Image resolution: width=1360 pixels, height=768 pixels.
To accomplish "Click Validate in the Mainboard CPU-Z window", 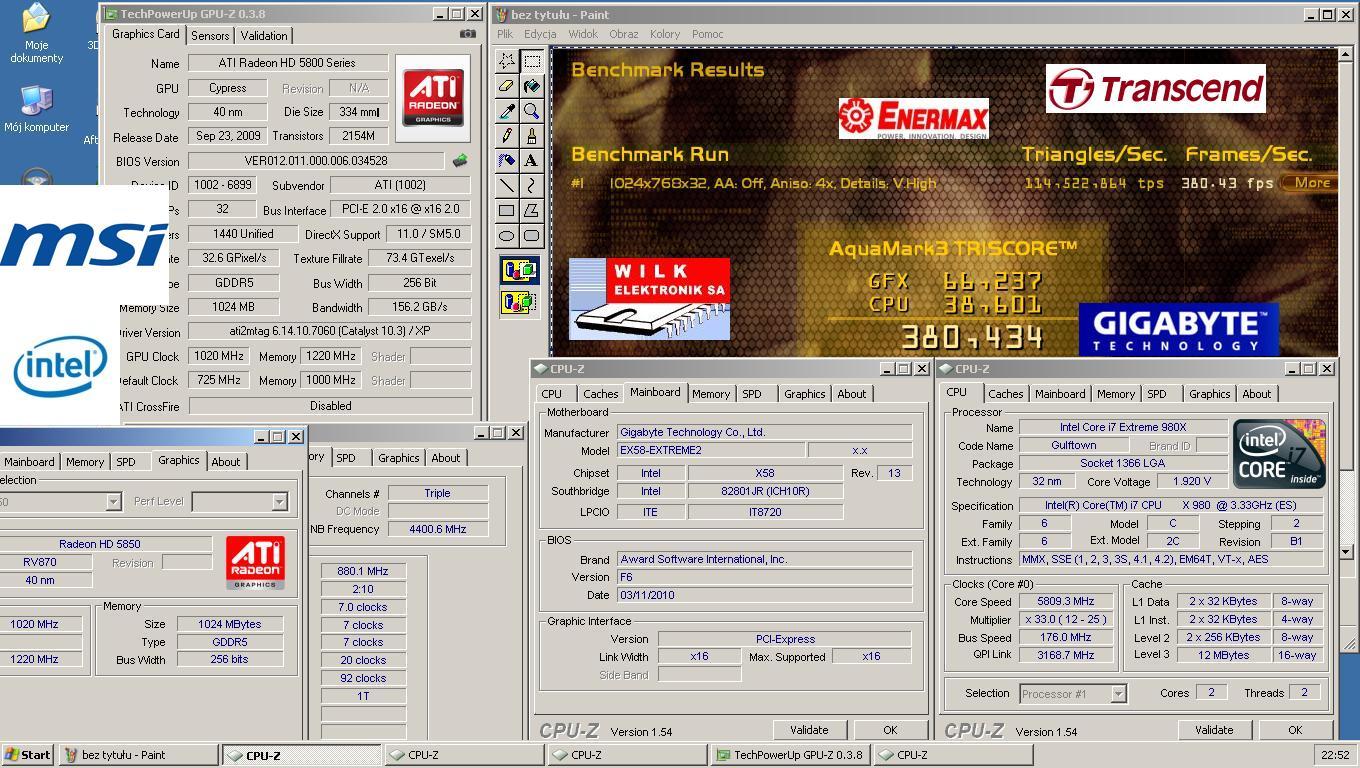I will tap(809, 730).
